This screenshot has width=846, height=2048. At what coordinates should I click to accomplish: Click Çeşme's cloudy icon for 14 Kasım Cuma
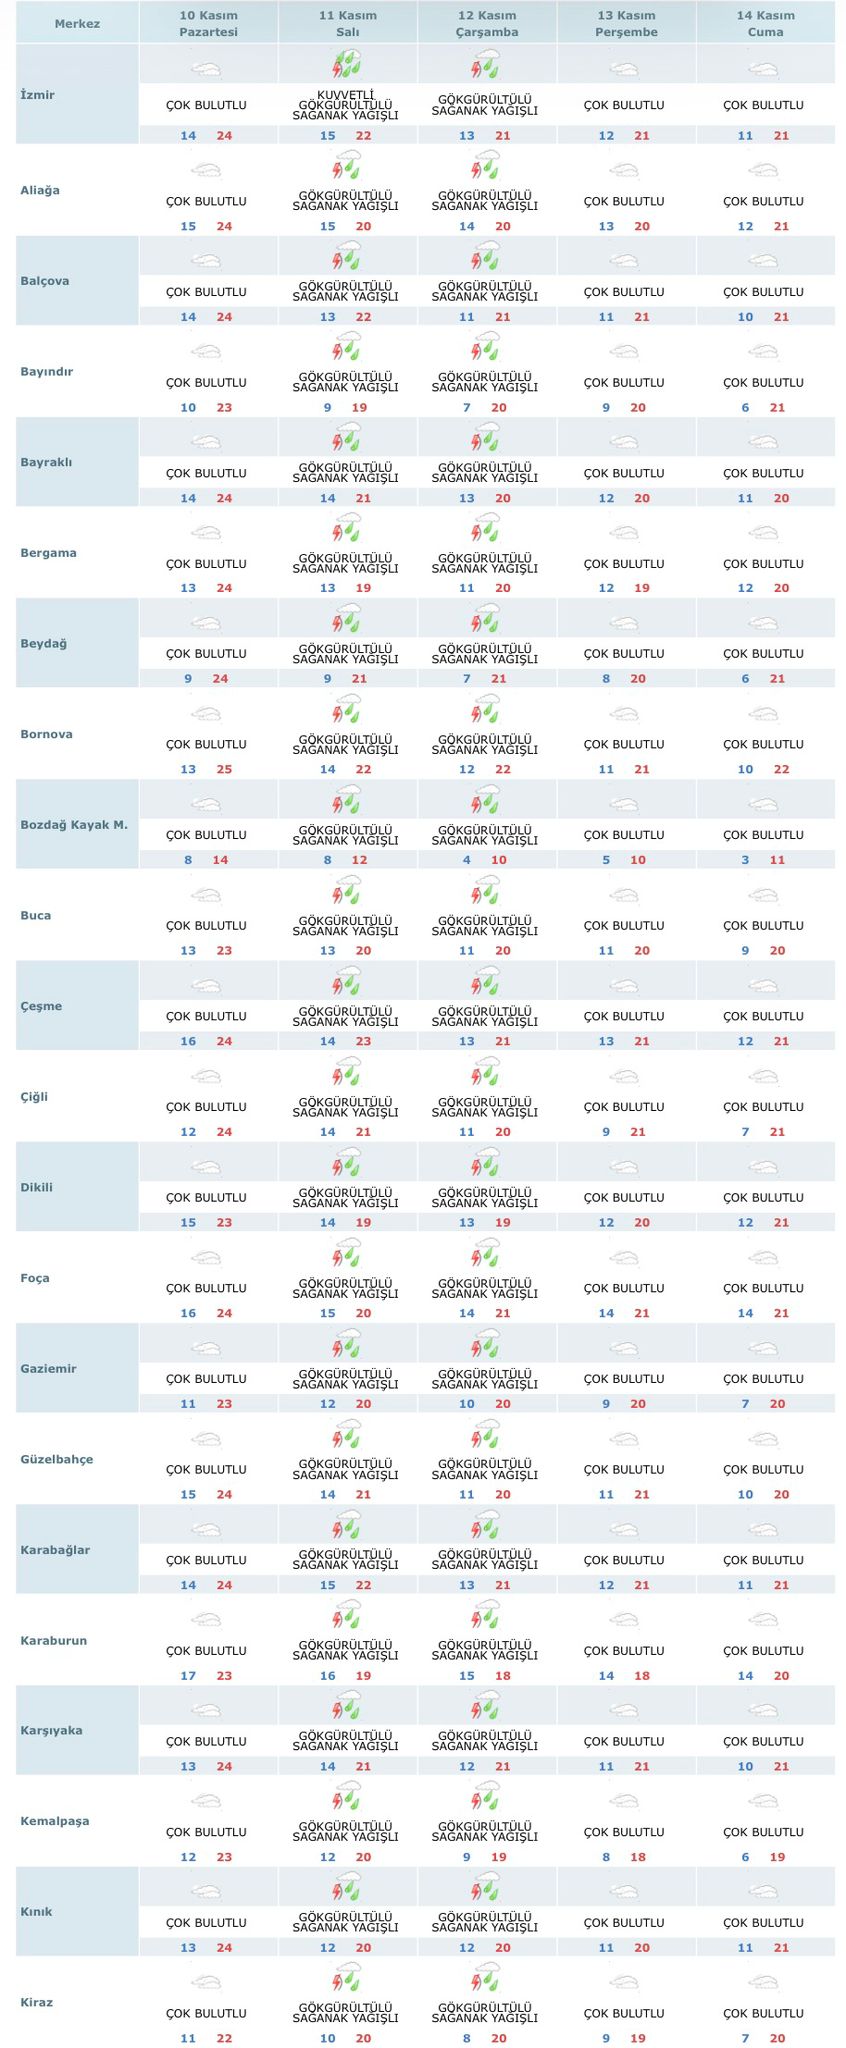(x=763, y=985)
